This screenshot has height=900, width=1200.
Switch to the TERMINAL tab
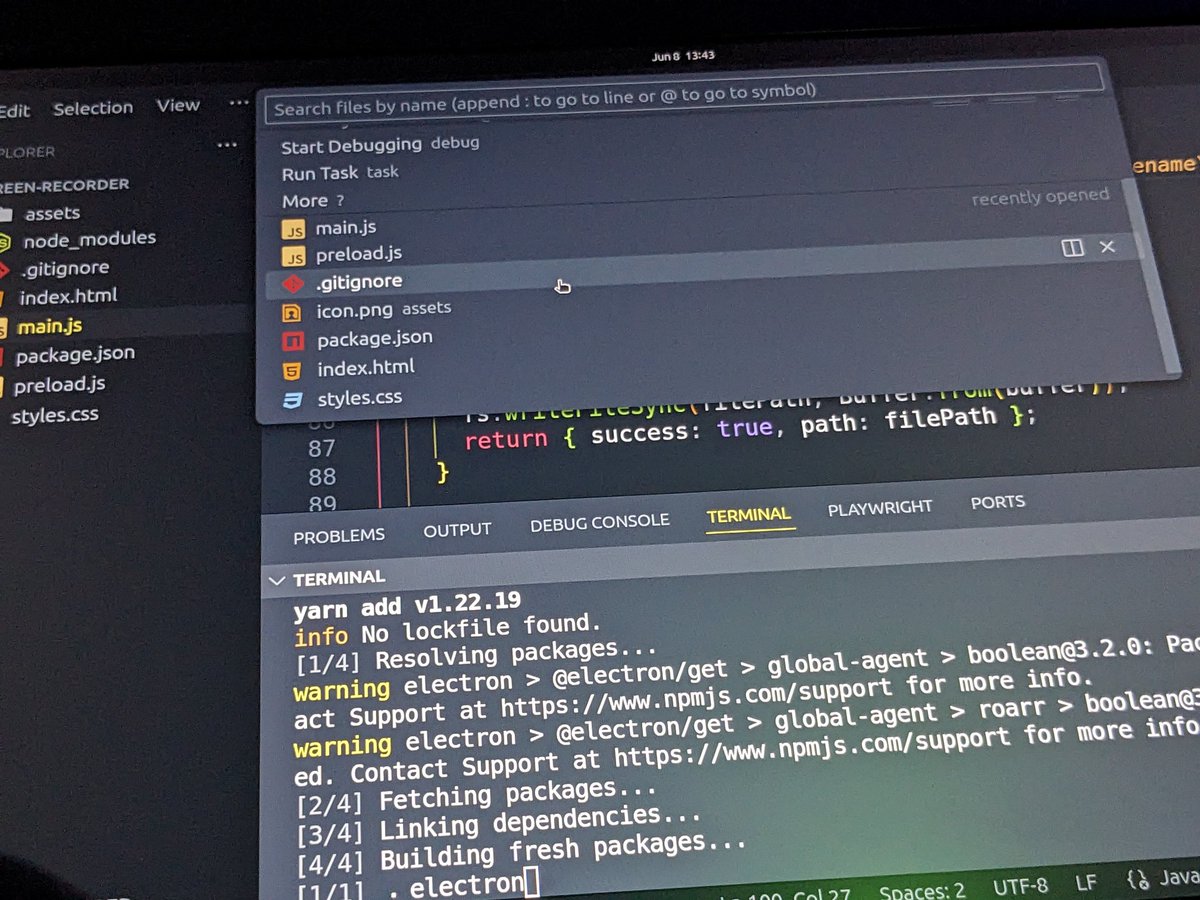point(749,515)
